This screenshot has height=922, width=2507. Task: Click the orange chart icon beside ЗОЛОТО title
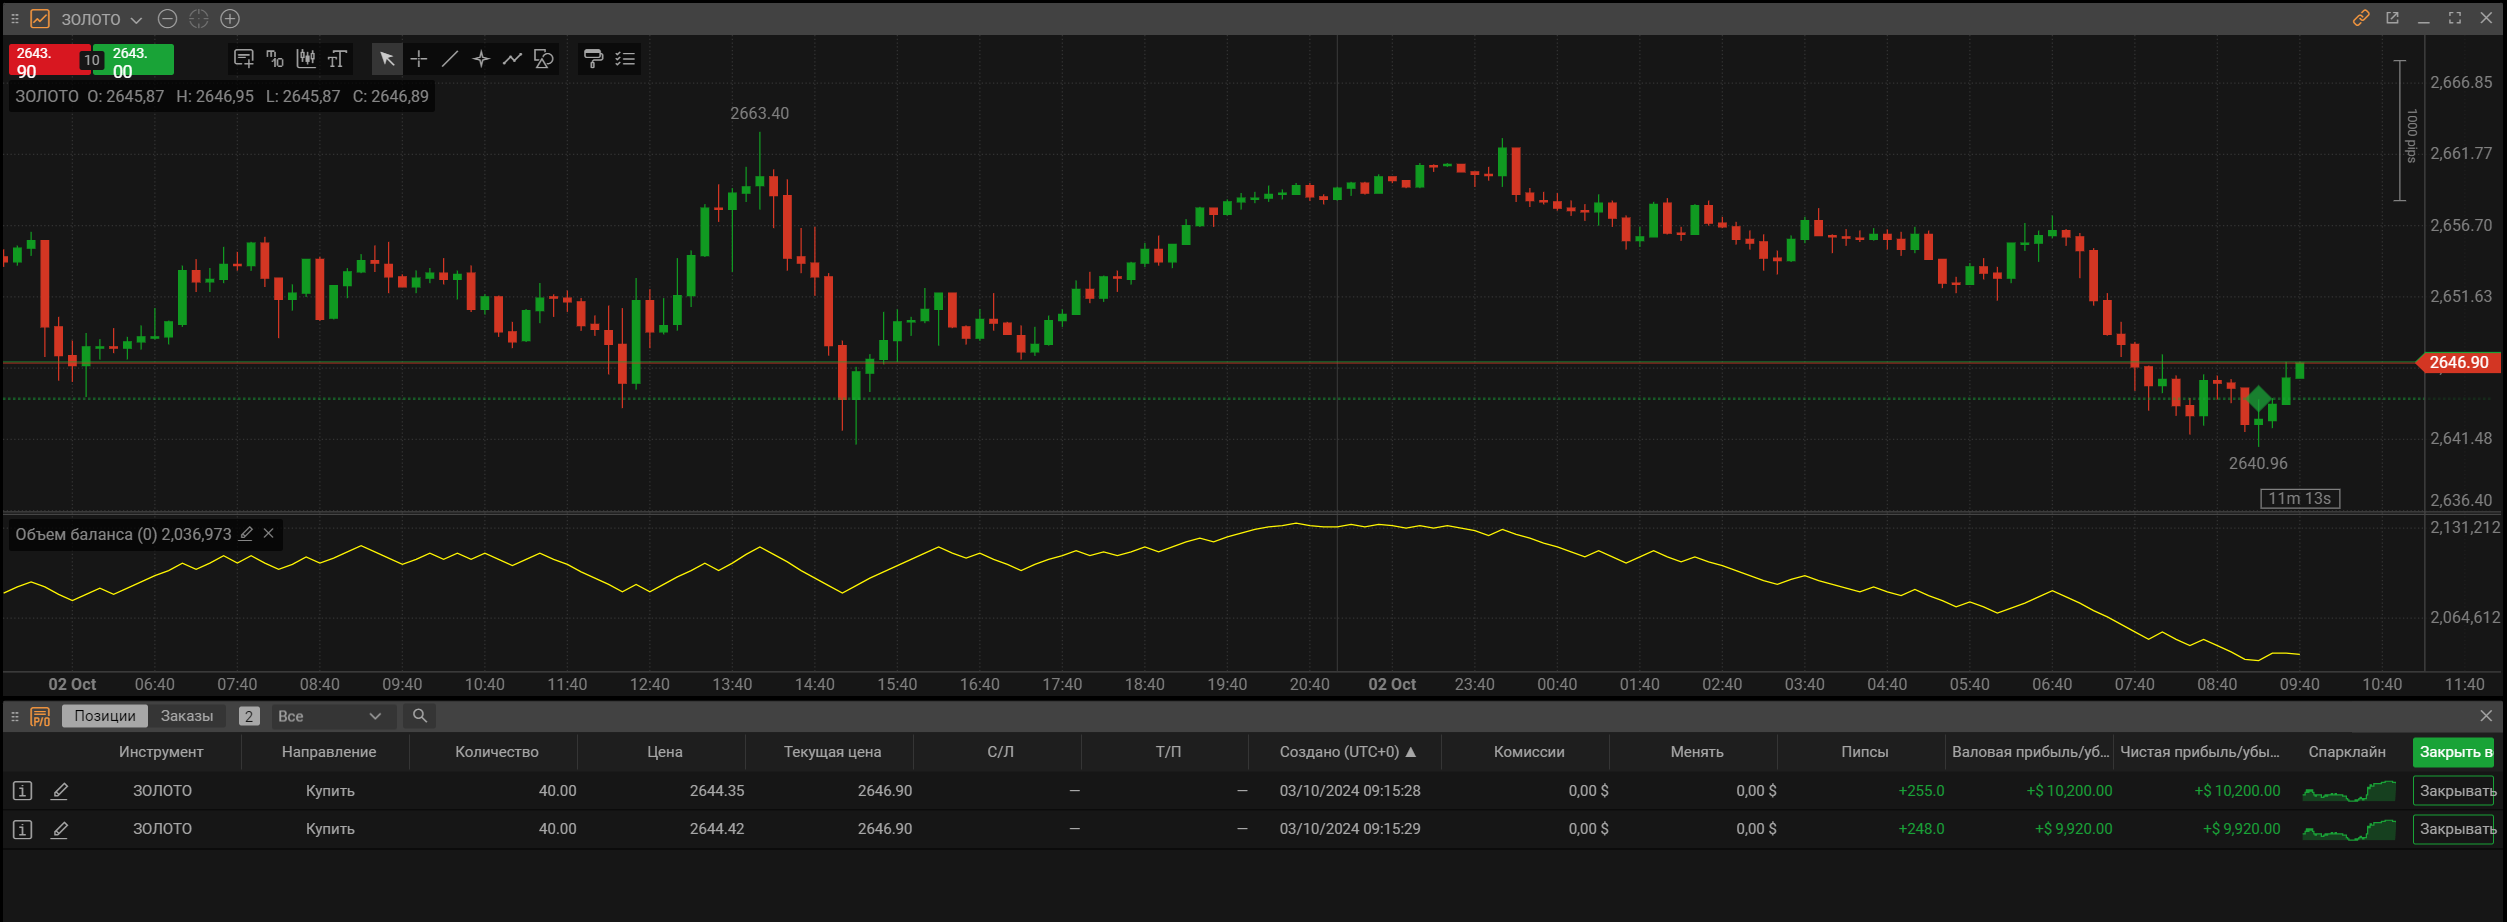tap(40, 19)
